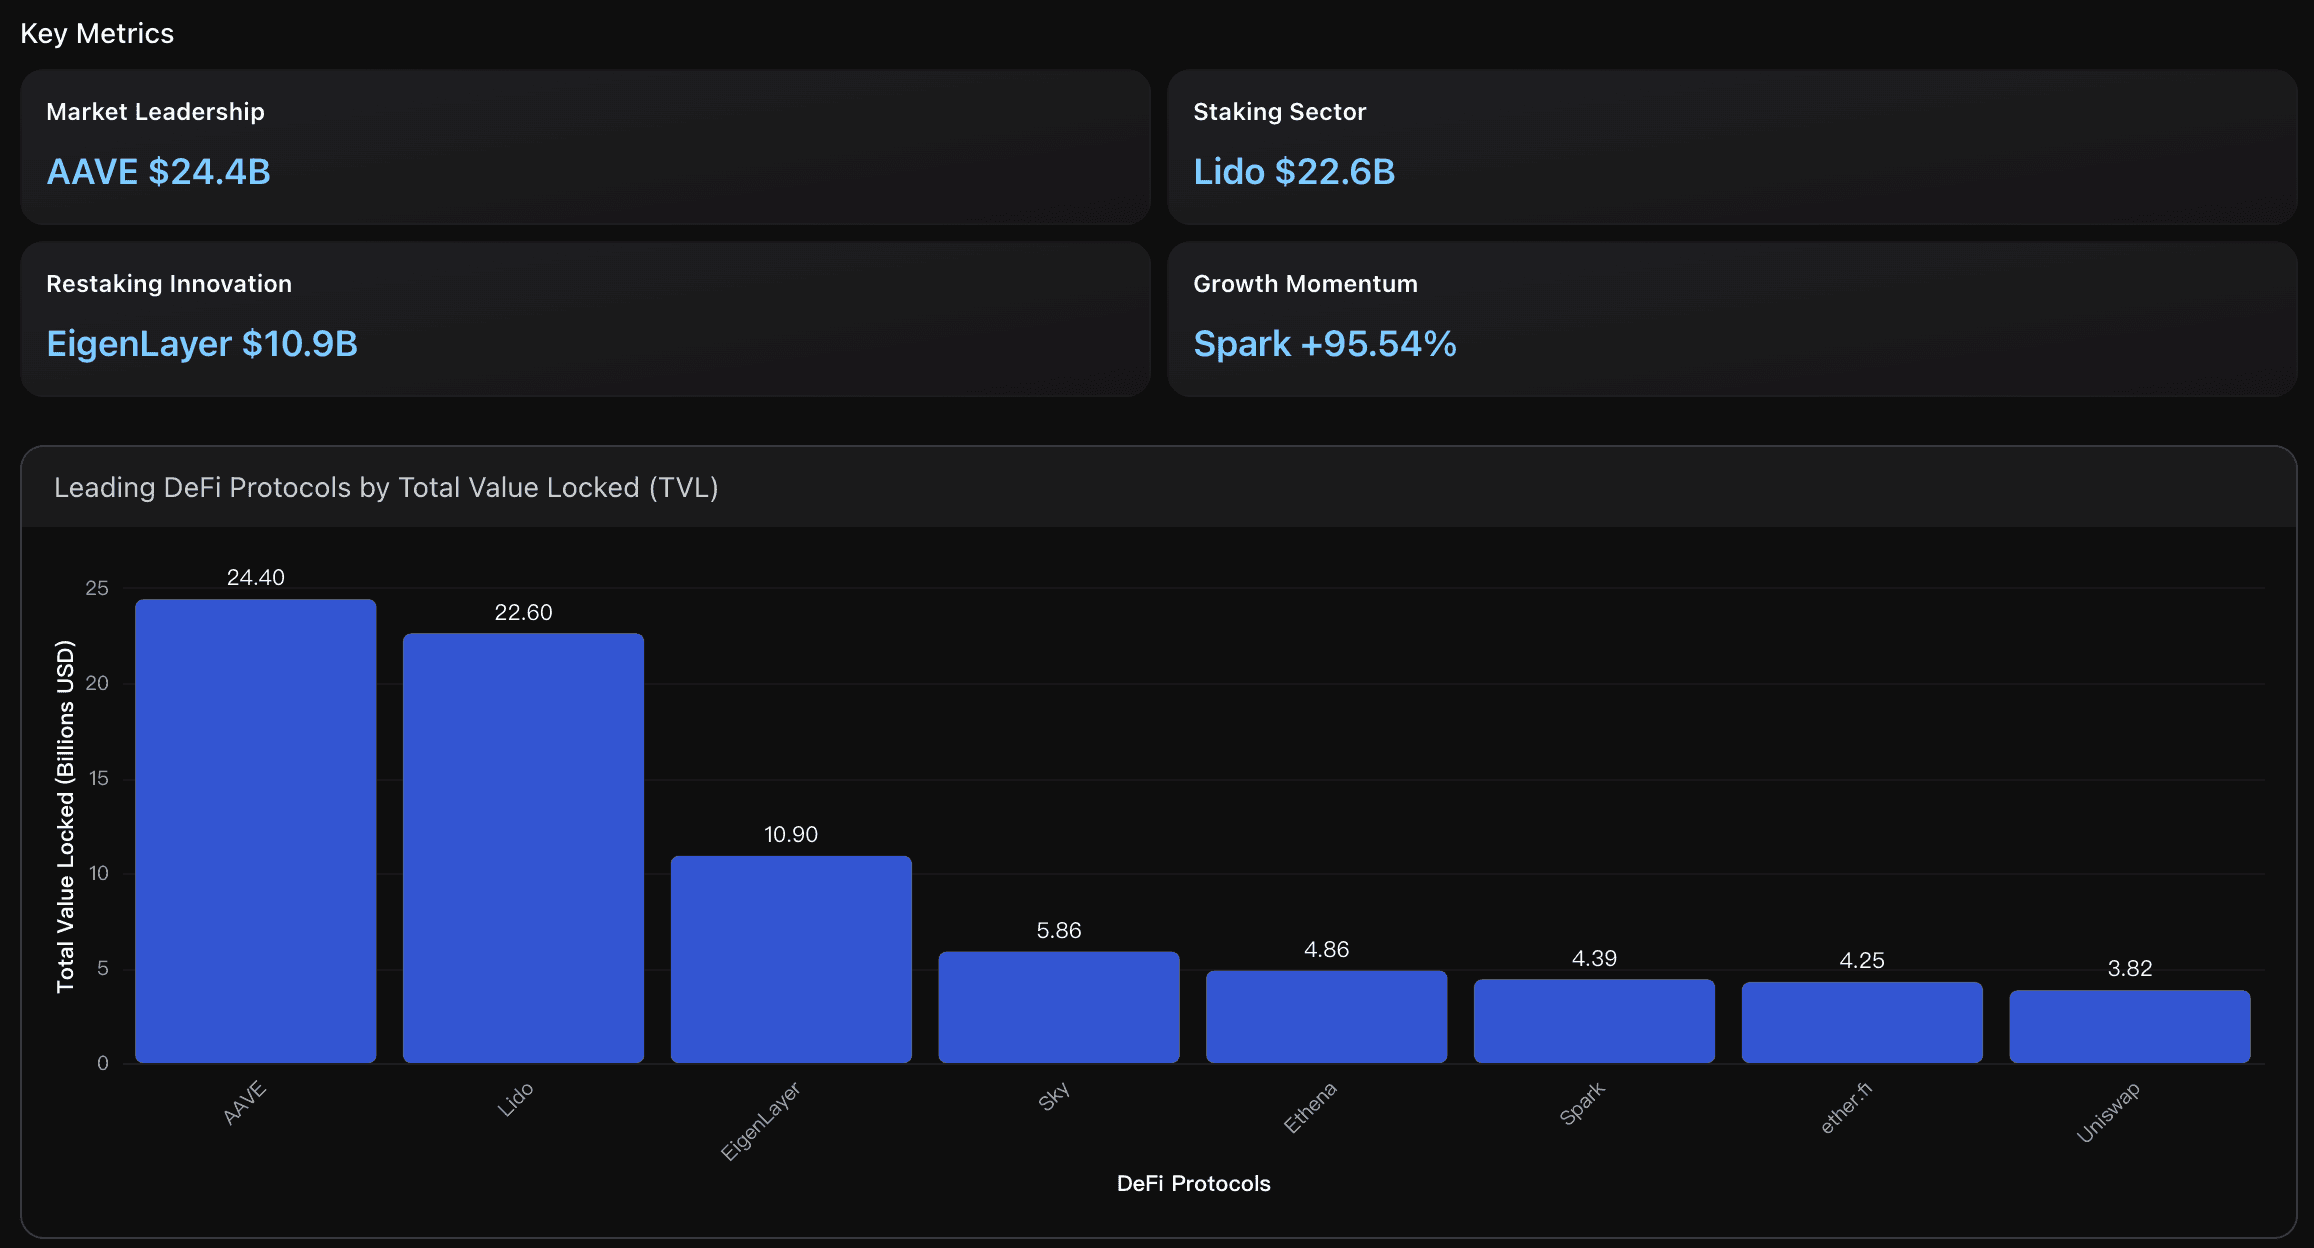2314x1248 pixels.
Task: Click the y-axis tick 15
Action: click(98, 779)
